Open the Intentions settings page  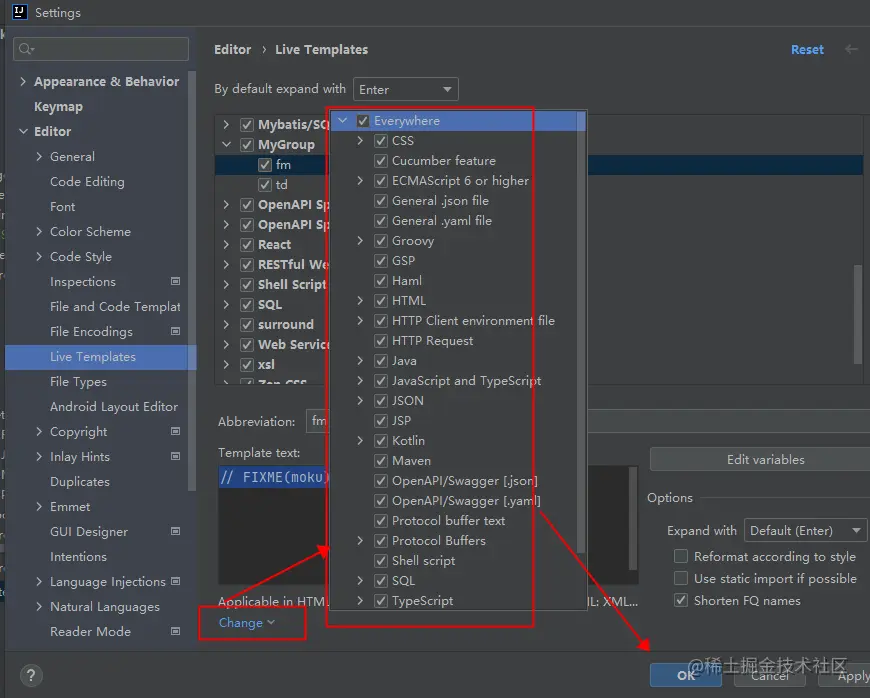(x=78, y=557)
